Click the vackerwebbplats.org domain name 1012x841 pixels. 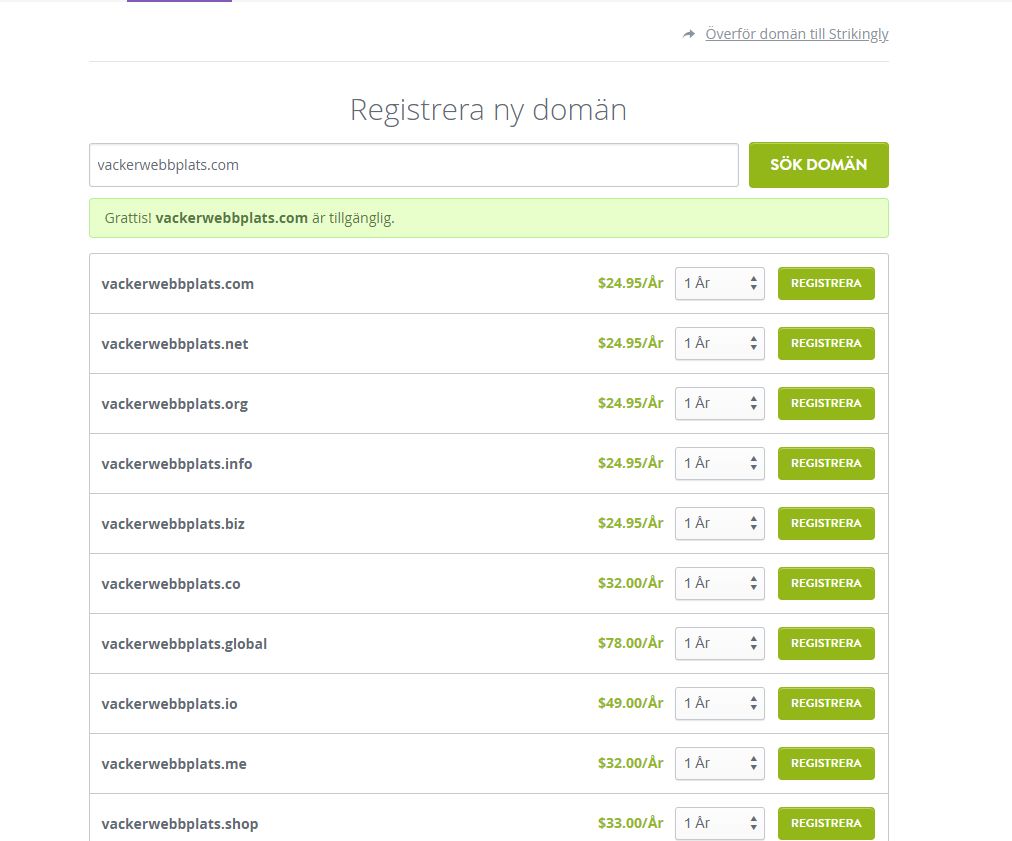[175, 404]
